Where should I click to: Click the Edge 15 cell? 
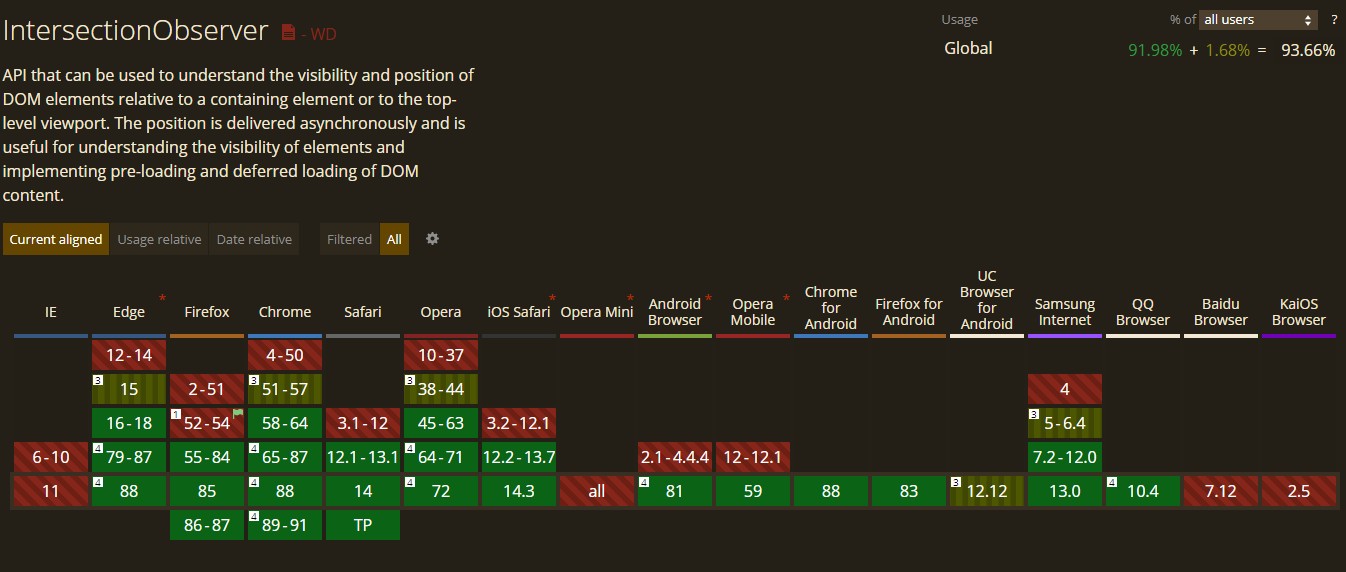(129, 389)
